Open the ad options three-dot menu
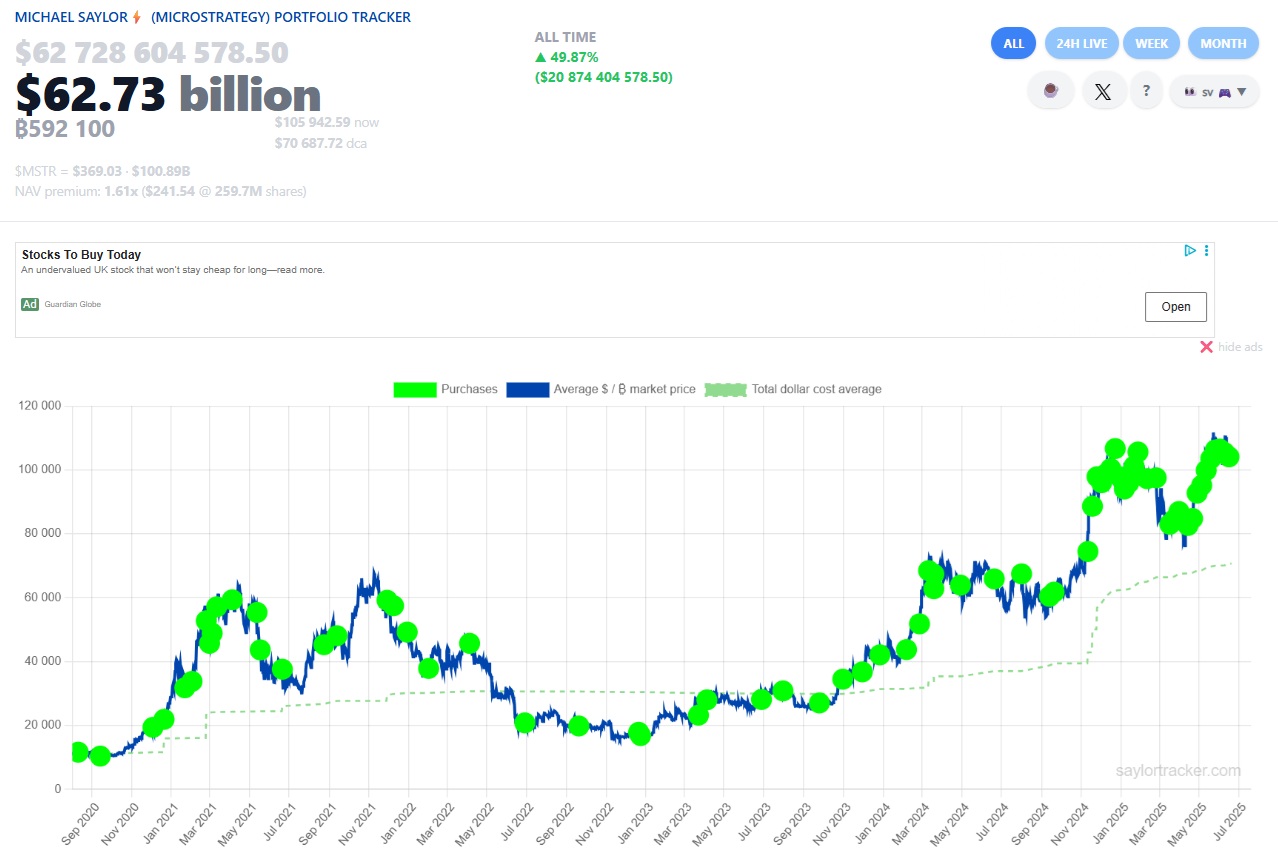The width and height of the screenshot is (1278, 861). click(1207, 251)
